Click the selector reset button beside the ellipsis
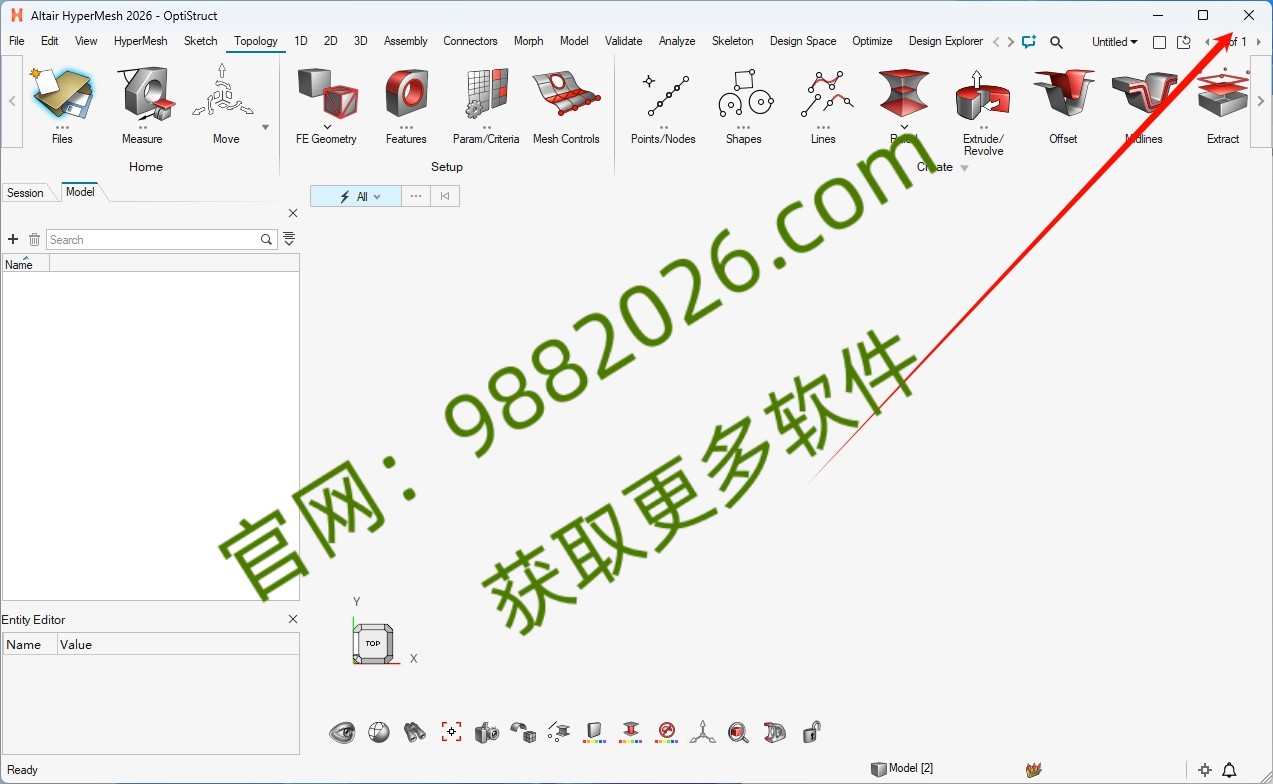This screenshot has width=1273, height=784. click(x=445, y=197)
